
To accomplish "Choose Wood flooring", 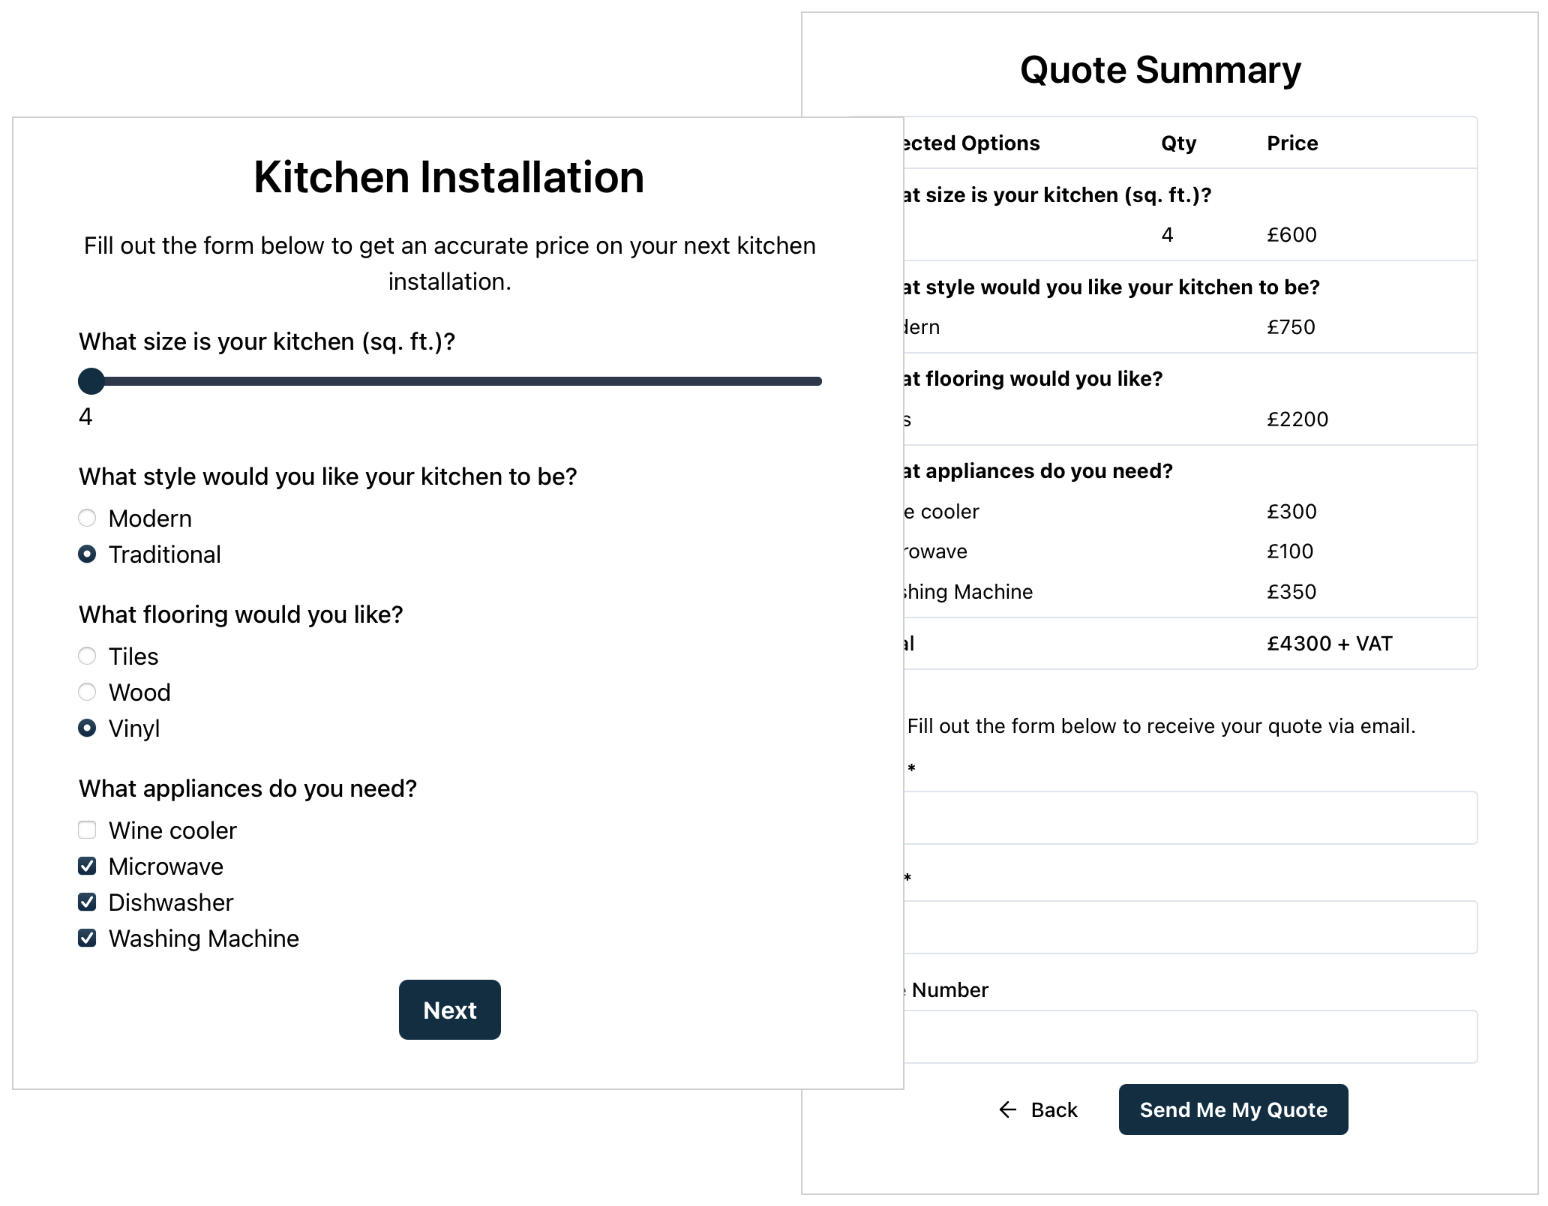I will click(87, 692).
